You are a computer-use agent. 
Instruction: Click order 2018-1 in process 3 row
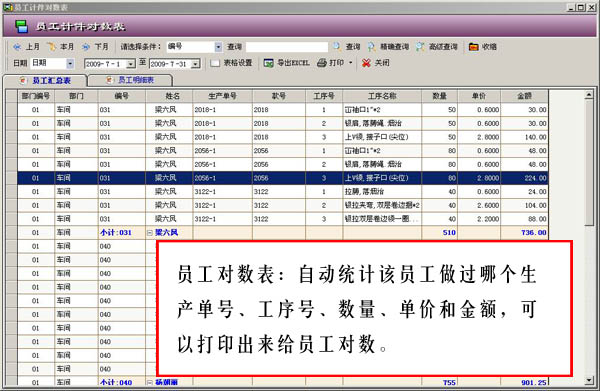222,137
